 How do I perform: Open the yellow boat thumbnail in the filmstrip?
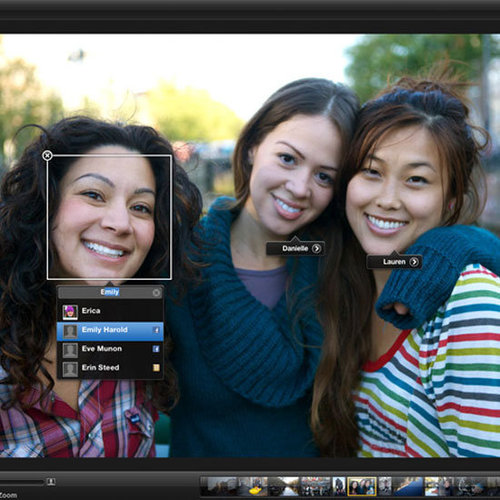[x=253, y=486]
